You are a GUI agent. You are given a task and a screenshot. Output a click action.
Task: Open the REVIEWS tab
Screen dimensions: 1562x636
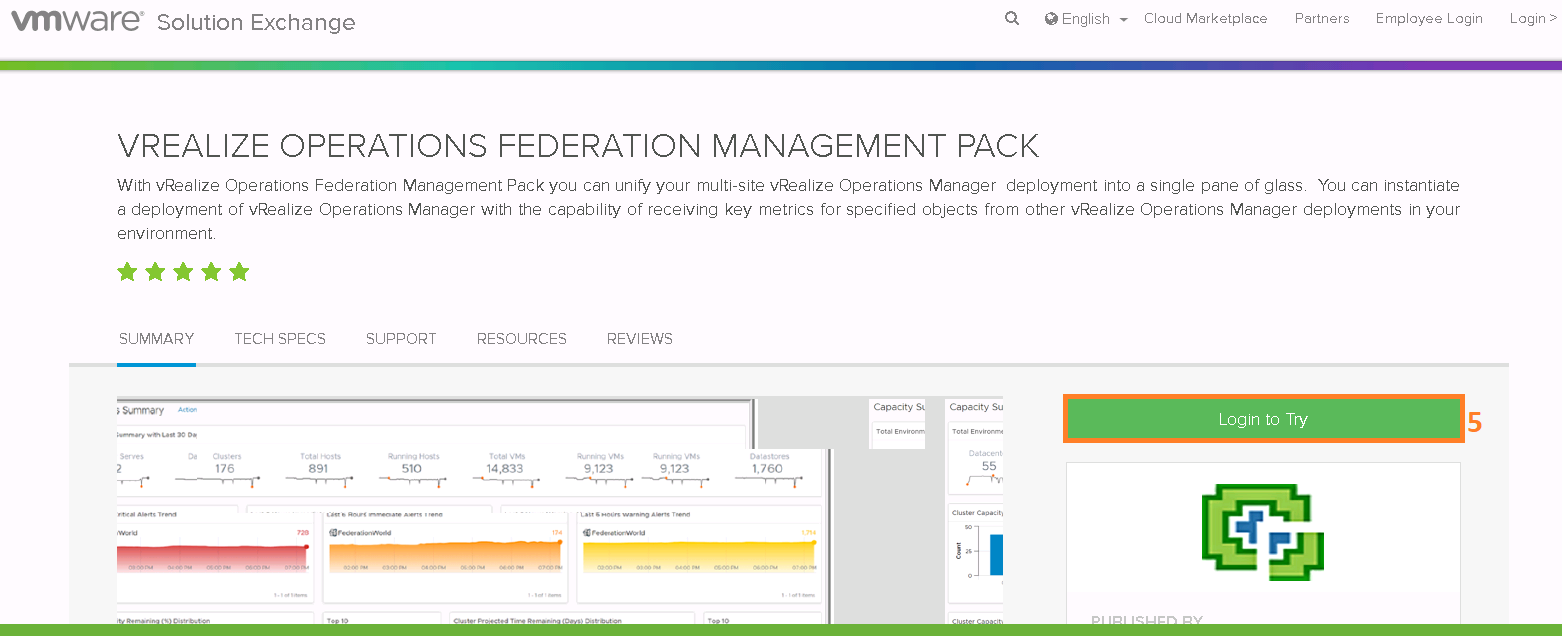639,338
